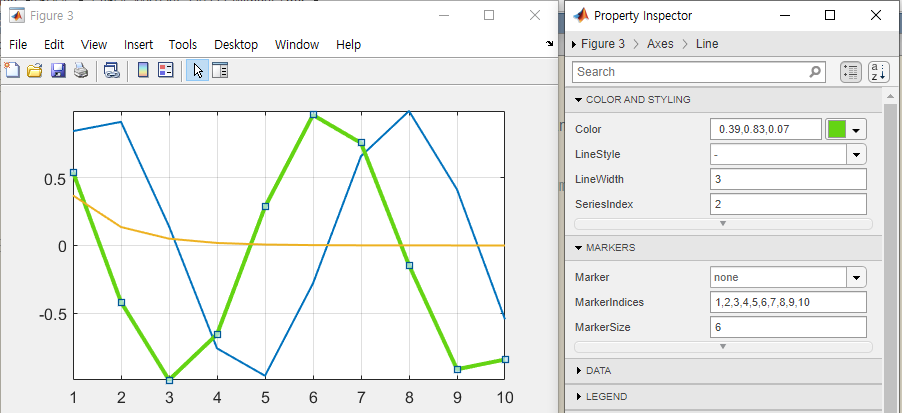
Task: Expand the LEGEND section
Action: point(579,396)
